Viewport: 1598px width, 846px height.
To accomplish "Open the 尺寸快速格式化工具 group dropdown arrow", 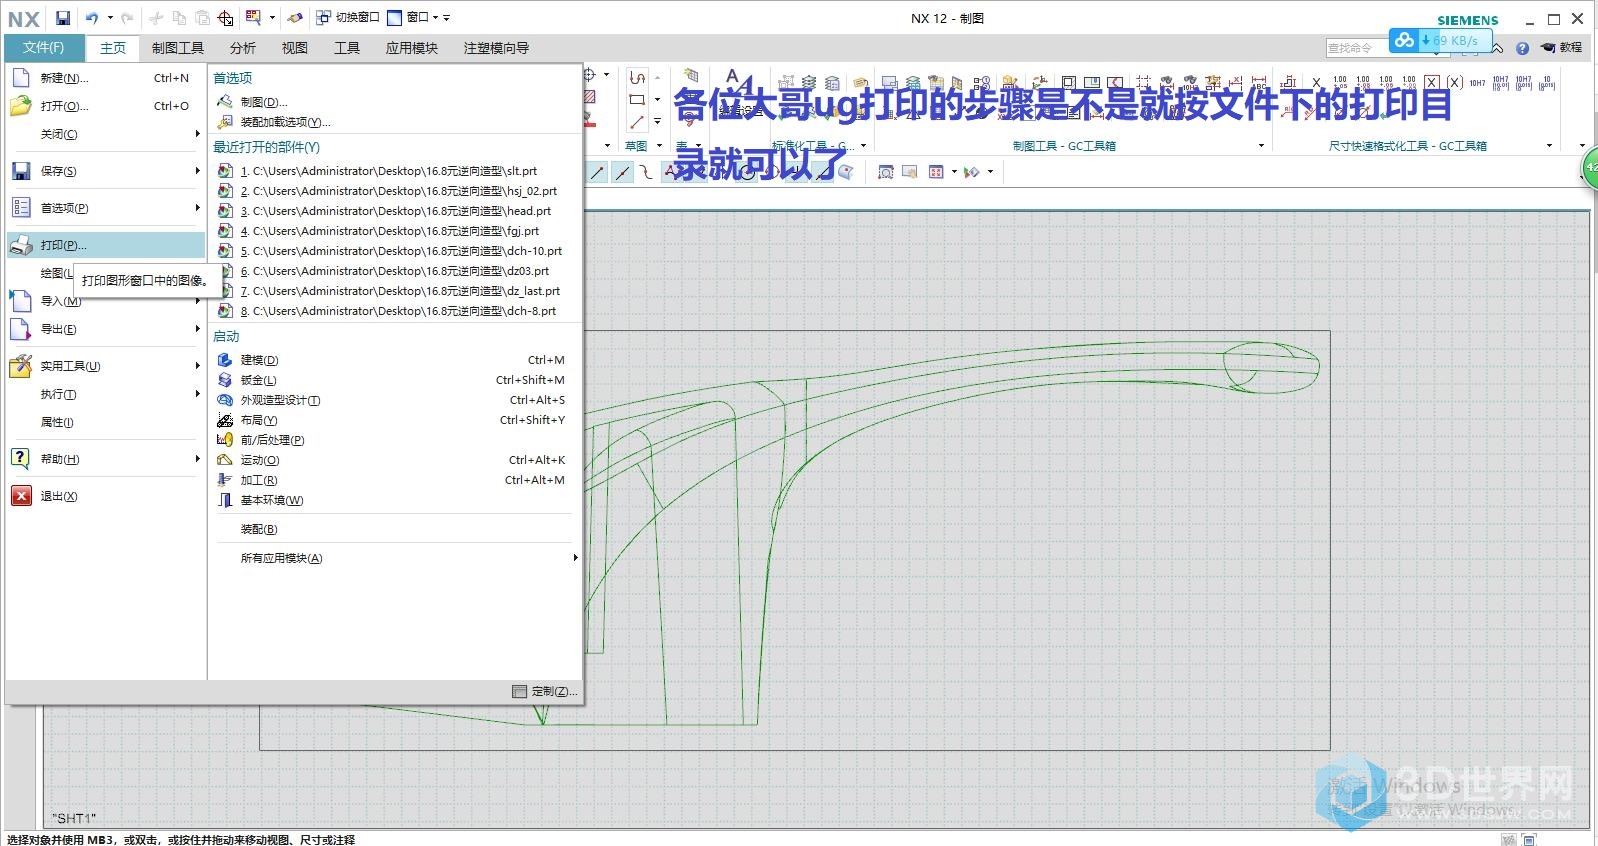I will point(1549,146).
